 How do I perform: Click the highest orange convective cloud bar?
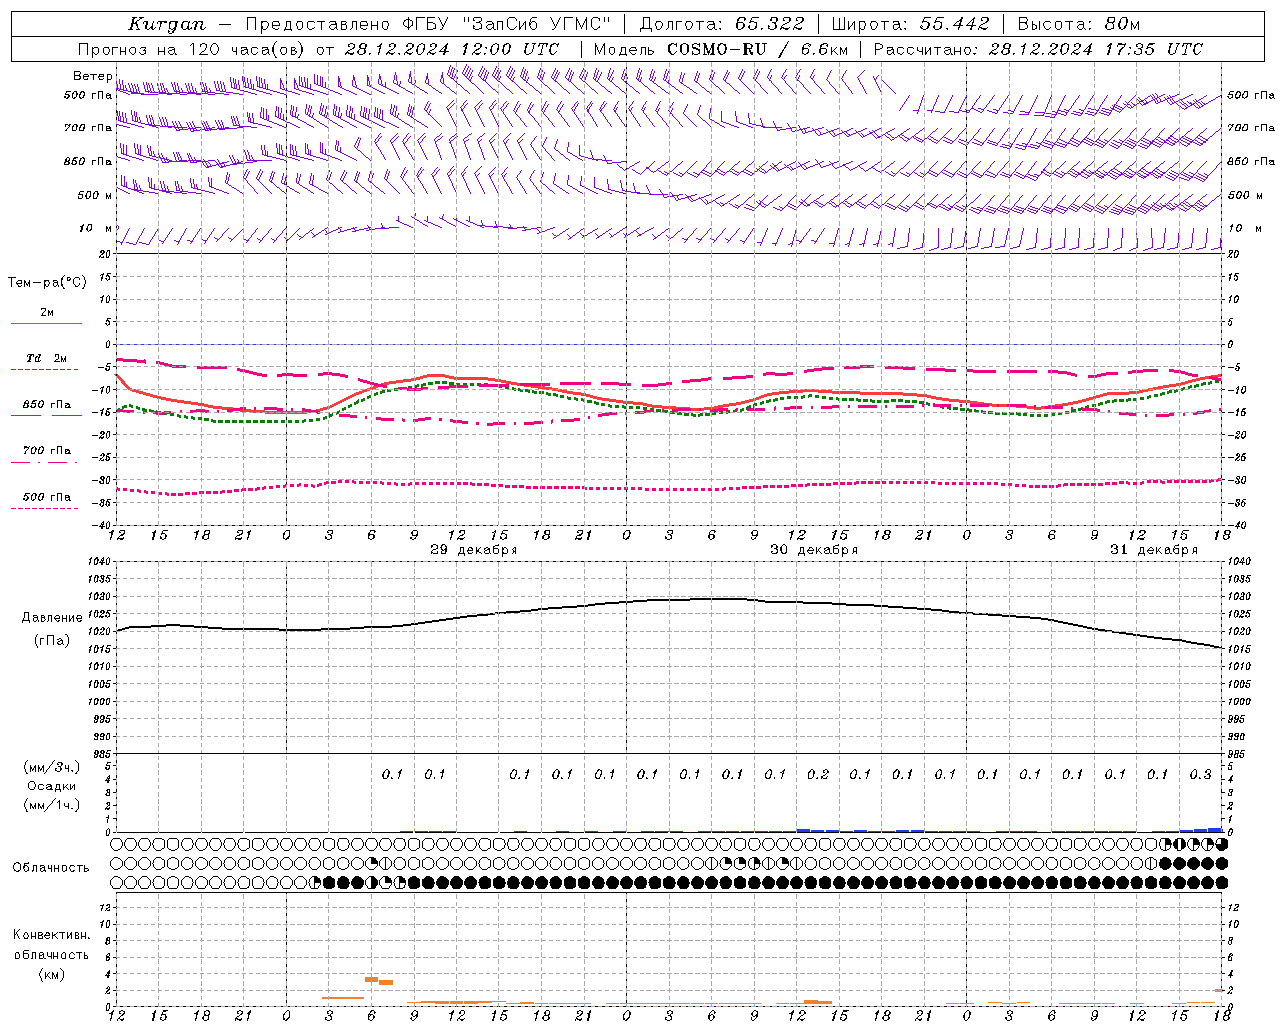coord(371,980)
